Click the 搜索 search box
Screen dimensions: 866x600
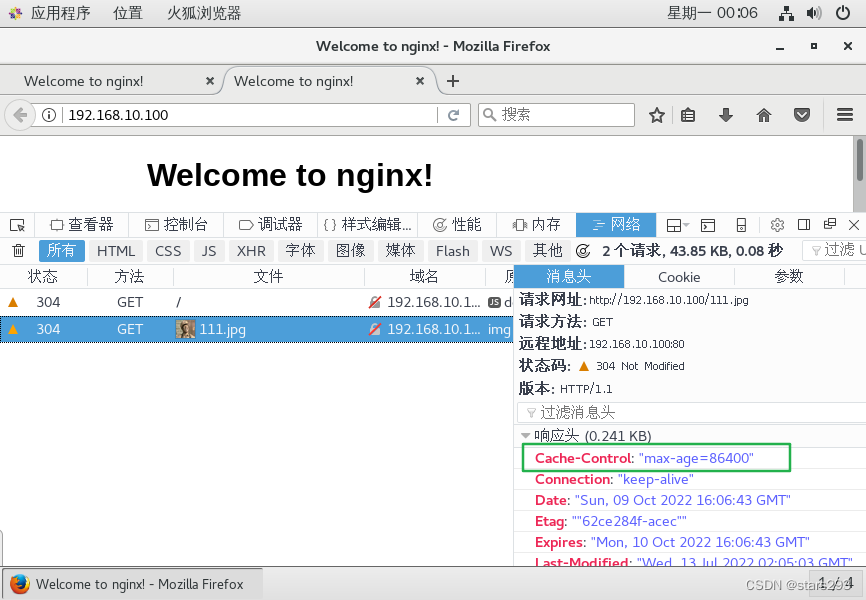coord(556,115)
